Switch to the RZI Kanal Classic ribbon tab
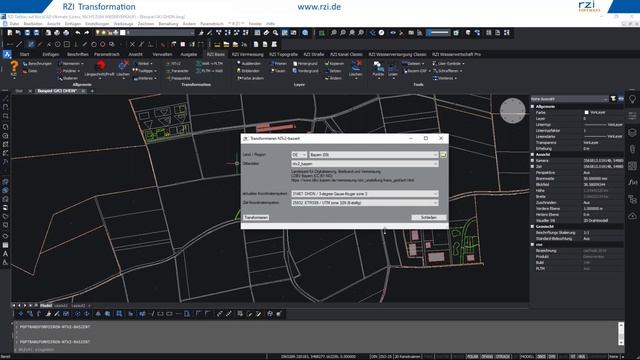The height and width of the screenshot is (360, 640). [x=346, y=54]
